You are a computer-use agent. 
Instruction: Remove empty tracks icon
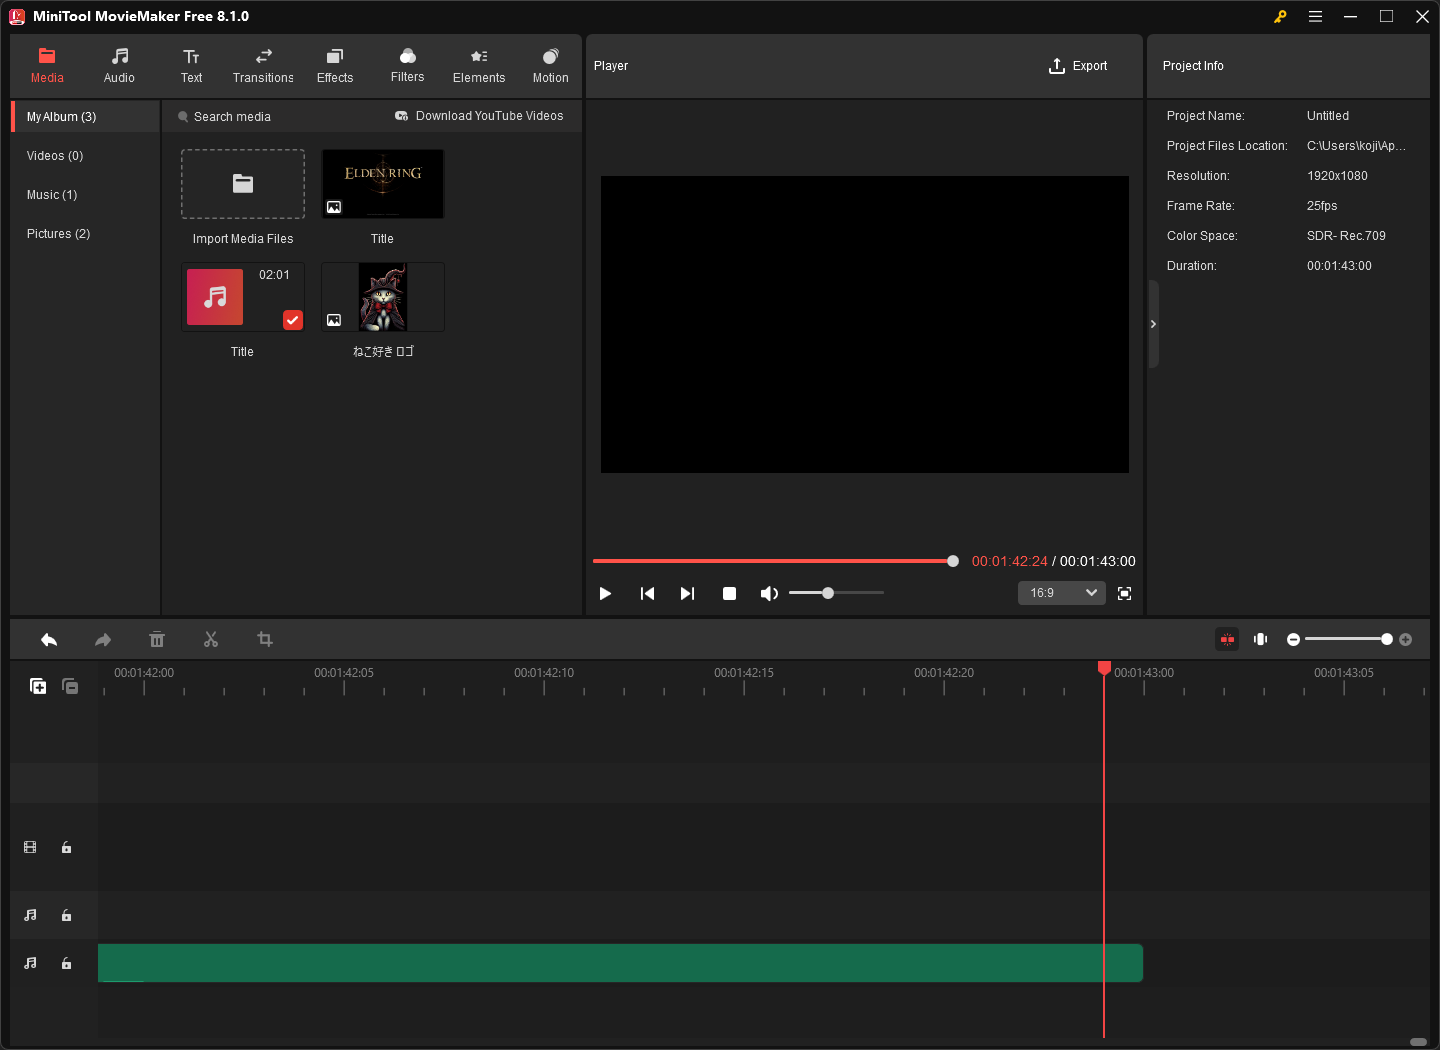point(70,686)
